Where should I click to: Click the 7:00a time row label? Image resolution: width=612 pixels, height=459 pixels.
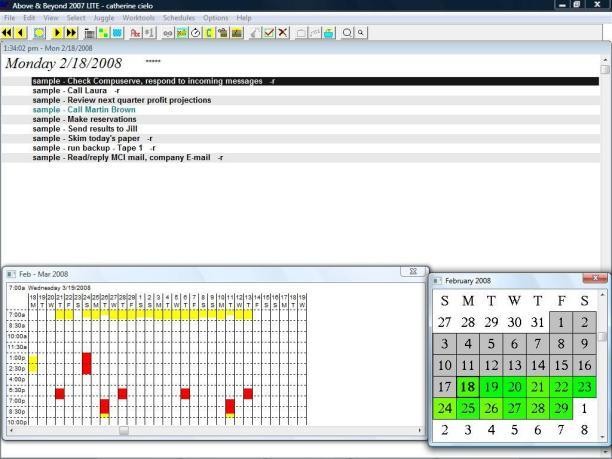point(17,315)
